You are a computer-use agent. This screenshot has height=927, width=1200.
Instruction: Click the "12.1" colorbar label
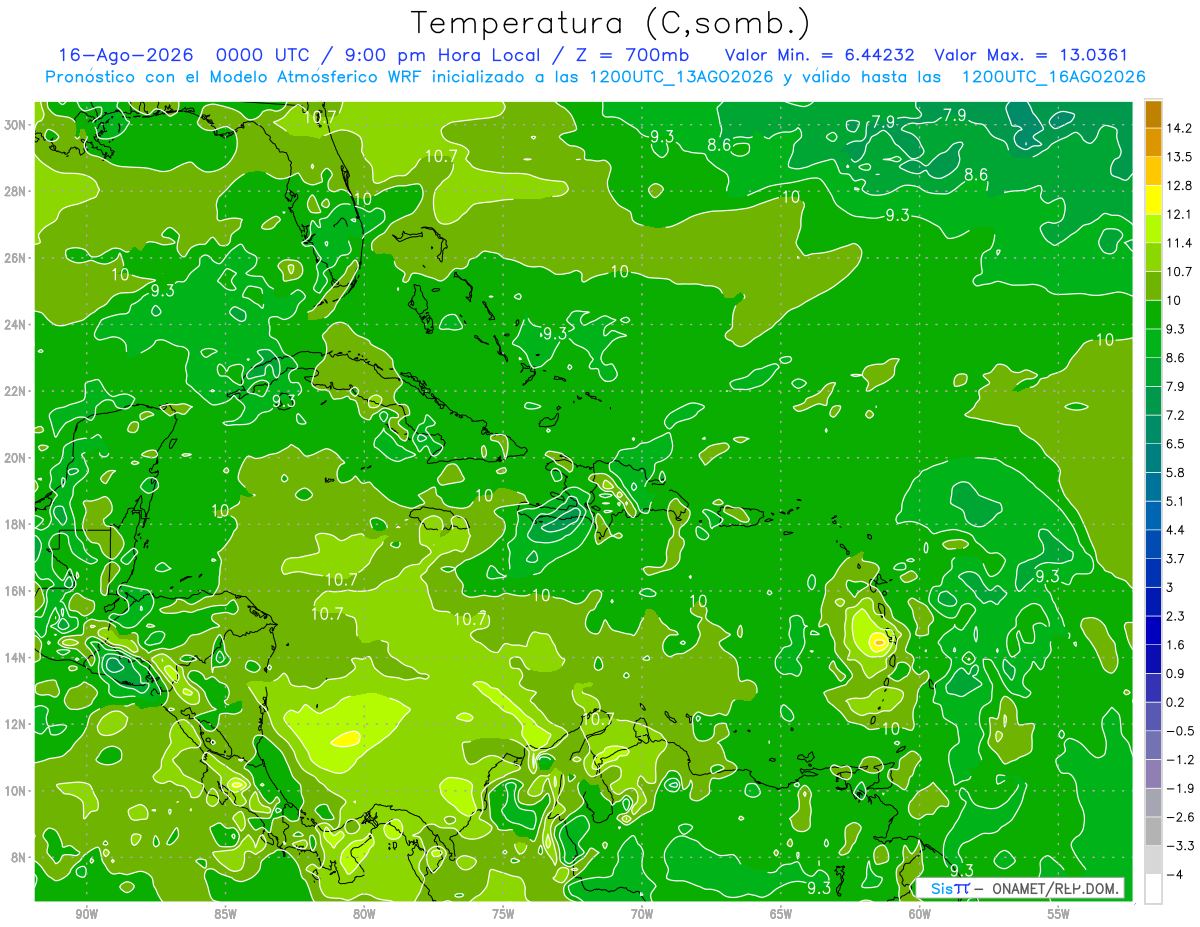point(1180,214)
